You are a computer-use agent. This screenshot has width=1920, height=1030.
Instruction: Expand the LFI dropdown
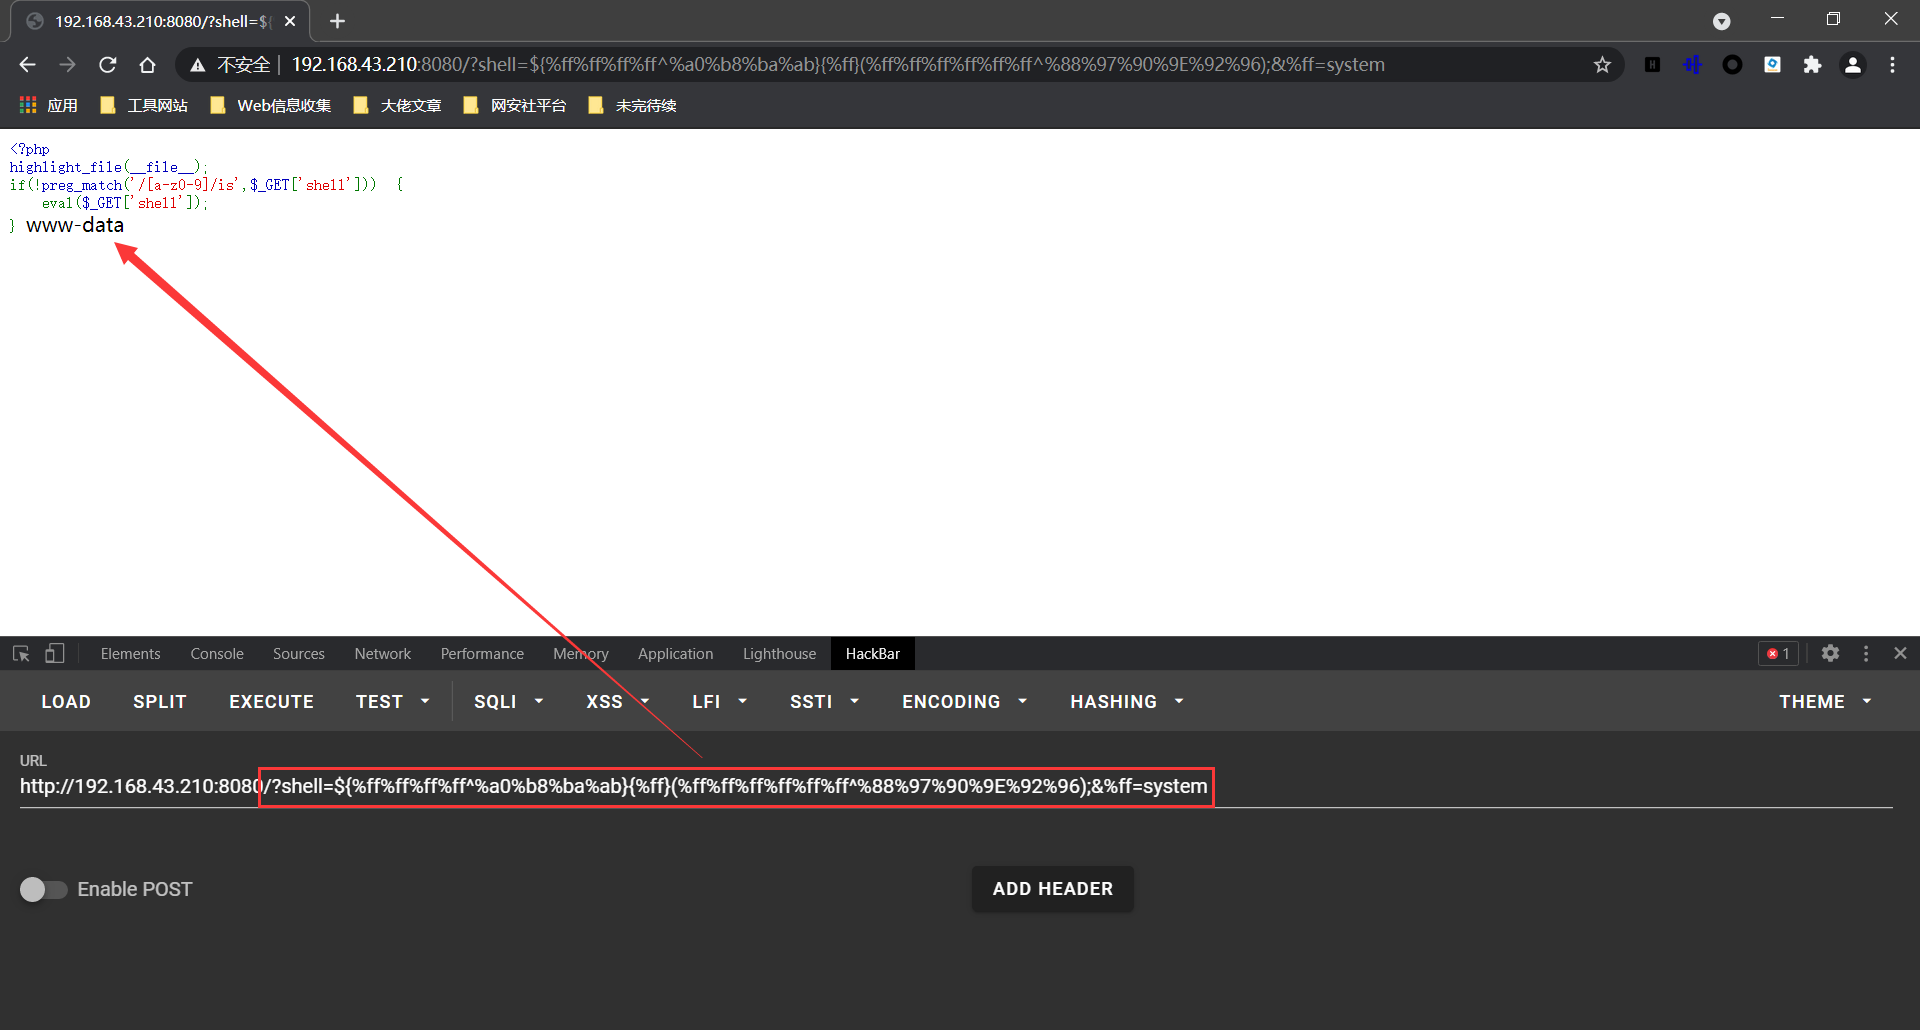[x=719, y=702]
